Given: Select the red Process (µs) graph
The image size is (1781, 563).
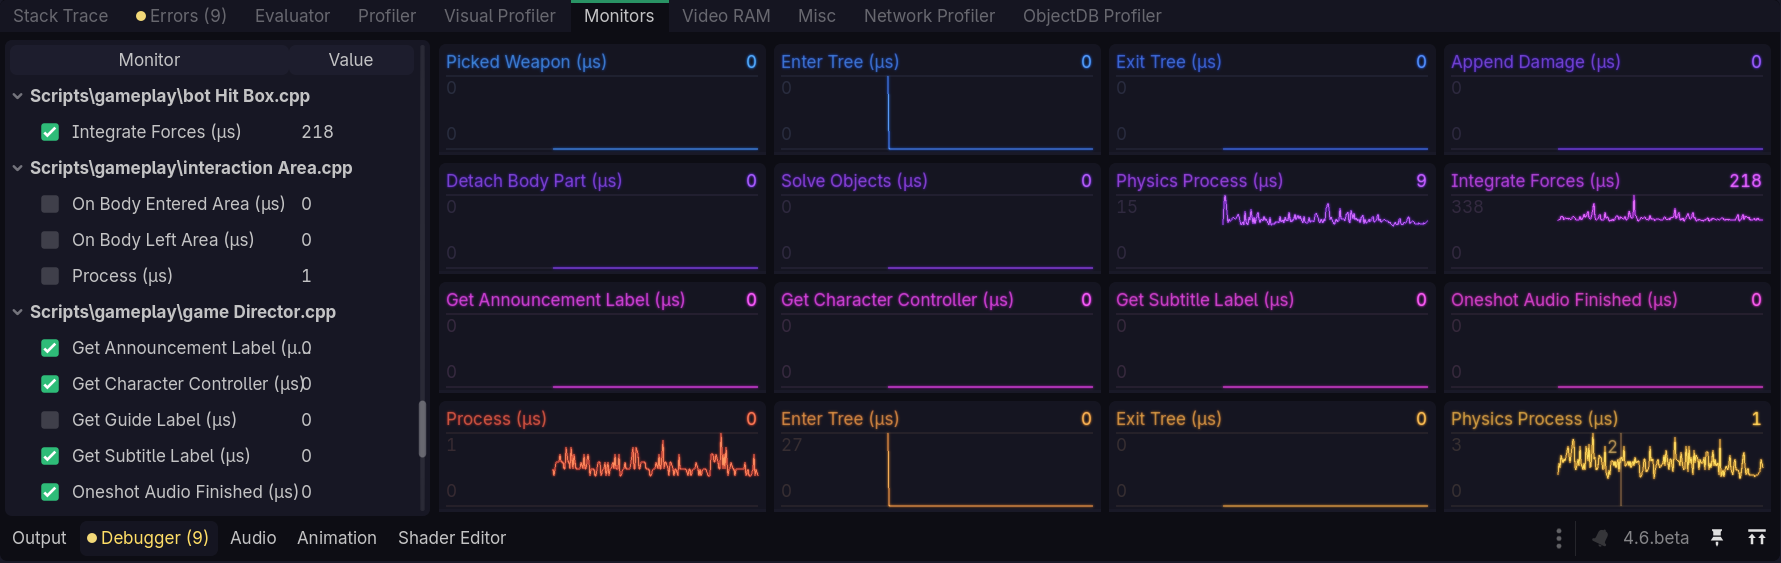Looking at the screenshot, I should 602,456.
